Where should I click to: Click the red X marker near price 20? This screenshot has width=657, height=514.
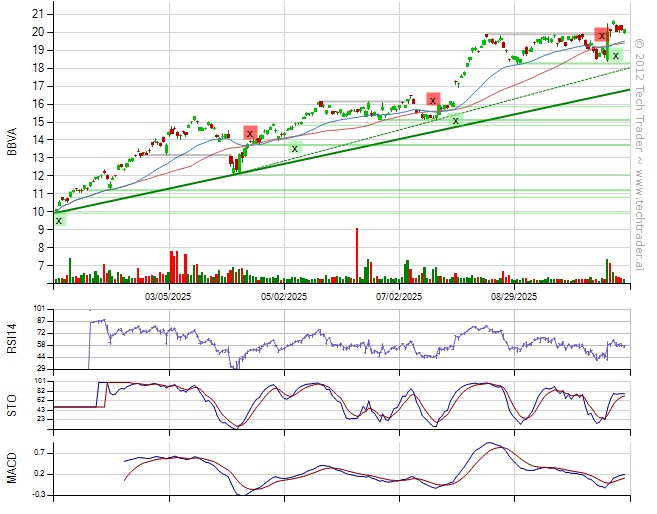[601, 35]
